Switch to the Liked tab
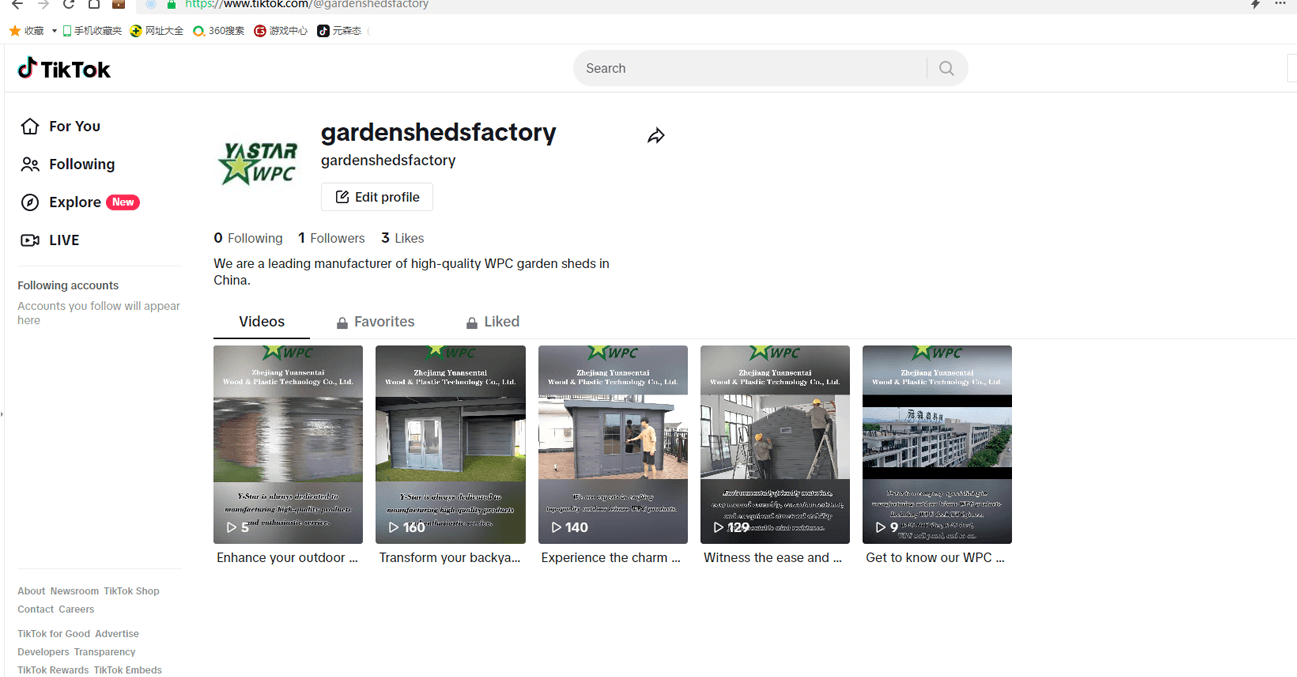Screen dimensions: 1297x677 (x=492, y=322)
